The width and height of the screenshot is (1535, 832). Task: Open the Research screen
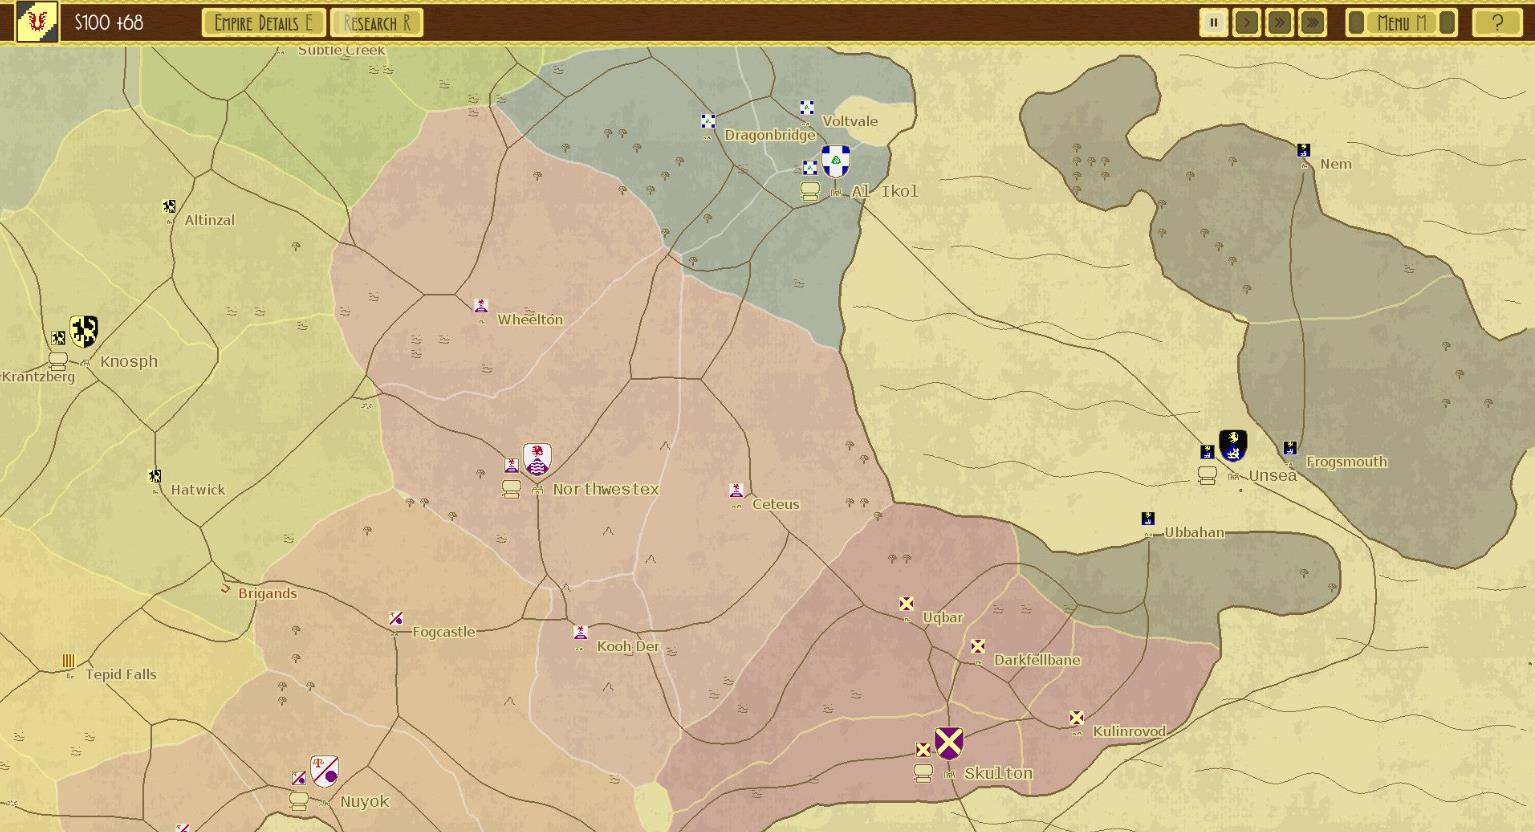pyautogui.click(x=377, y=23)
